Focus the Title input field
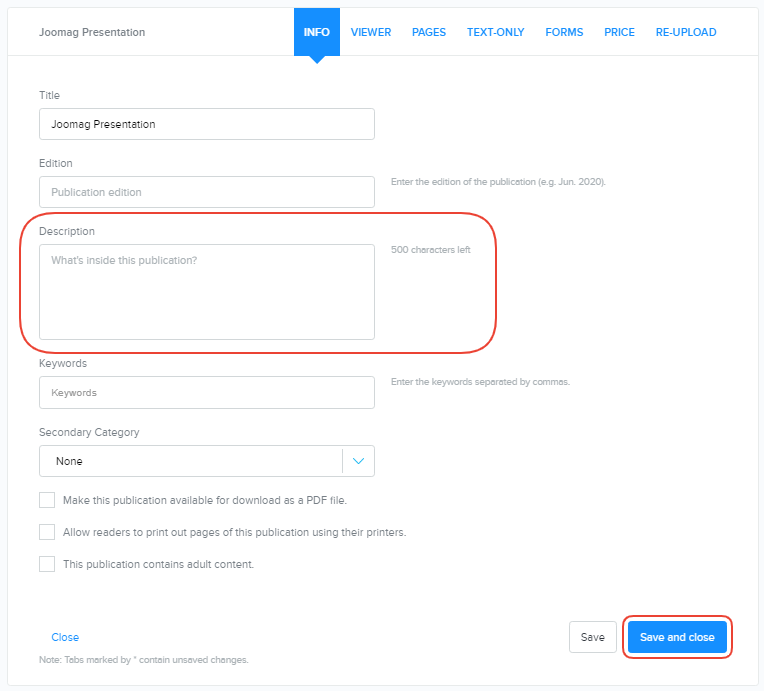765x692 pixels. [x=206, y=124]
